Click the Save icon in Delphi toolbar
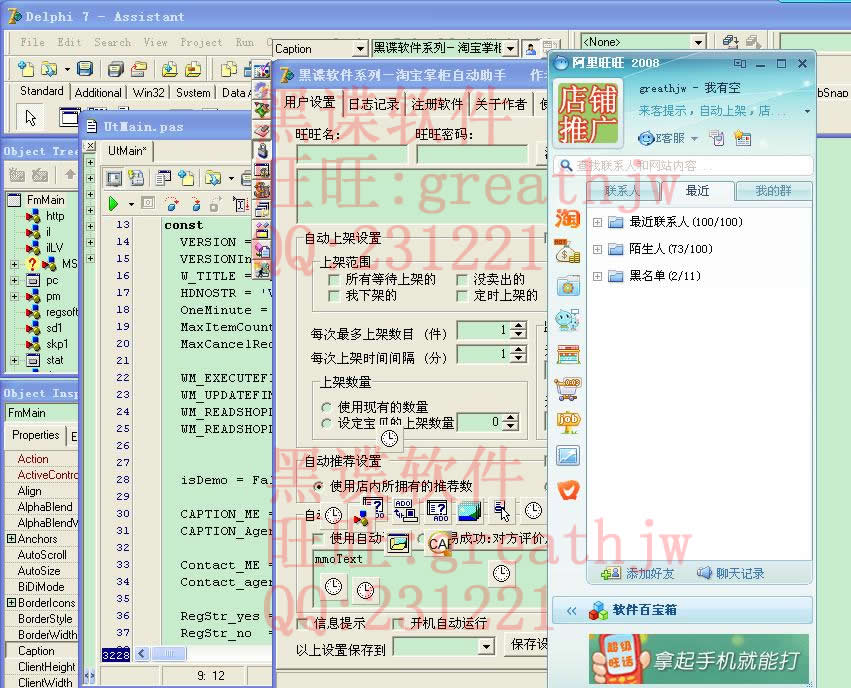Screen dimensions: 851x688 tap(86, 69)
